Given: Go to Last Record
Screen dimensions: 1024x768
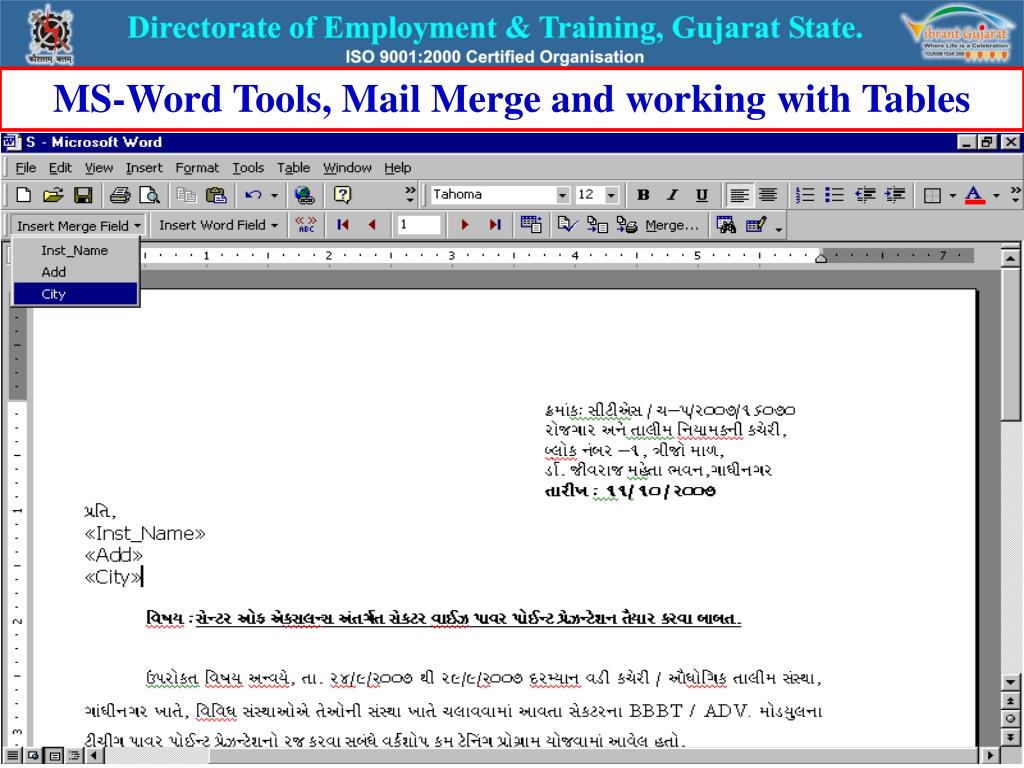Looking at the screenshot, I should pyautogui.click(x=495, y=225).
